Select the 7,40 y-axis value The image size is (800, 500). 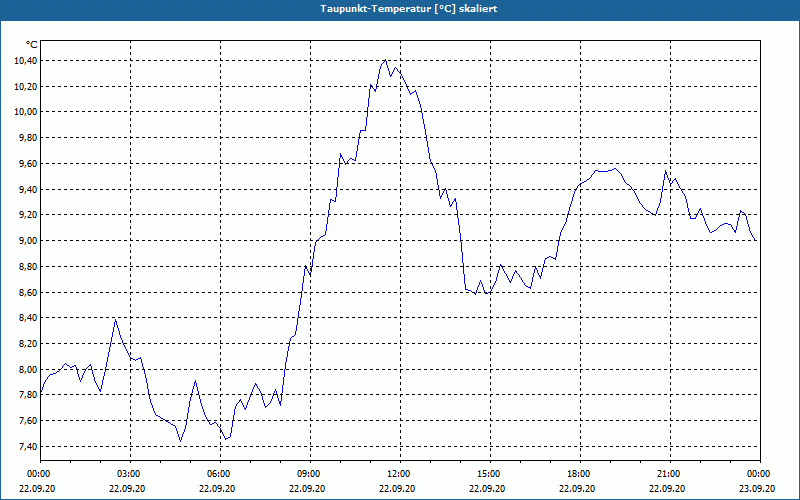(29, 447)
